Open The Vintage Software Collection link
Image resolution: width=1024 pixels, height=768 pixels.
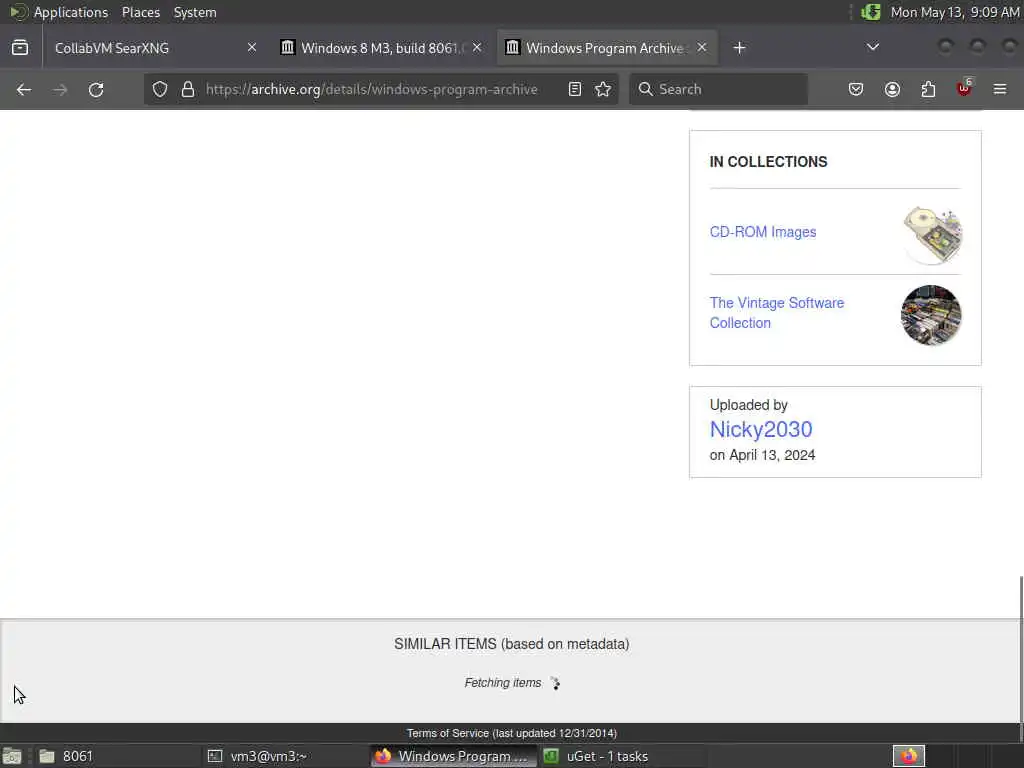(776, 313)
